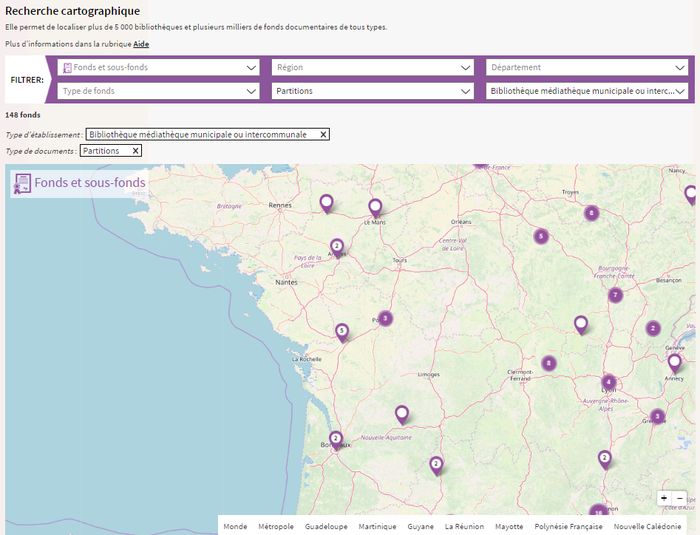This screenshot has width=700, height=535.
Task: Switch map view to La Réunion
Action: pos(464,526)
